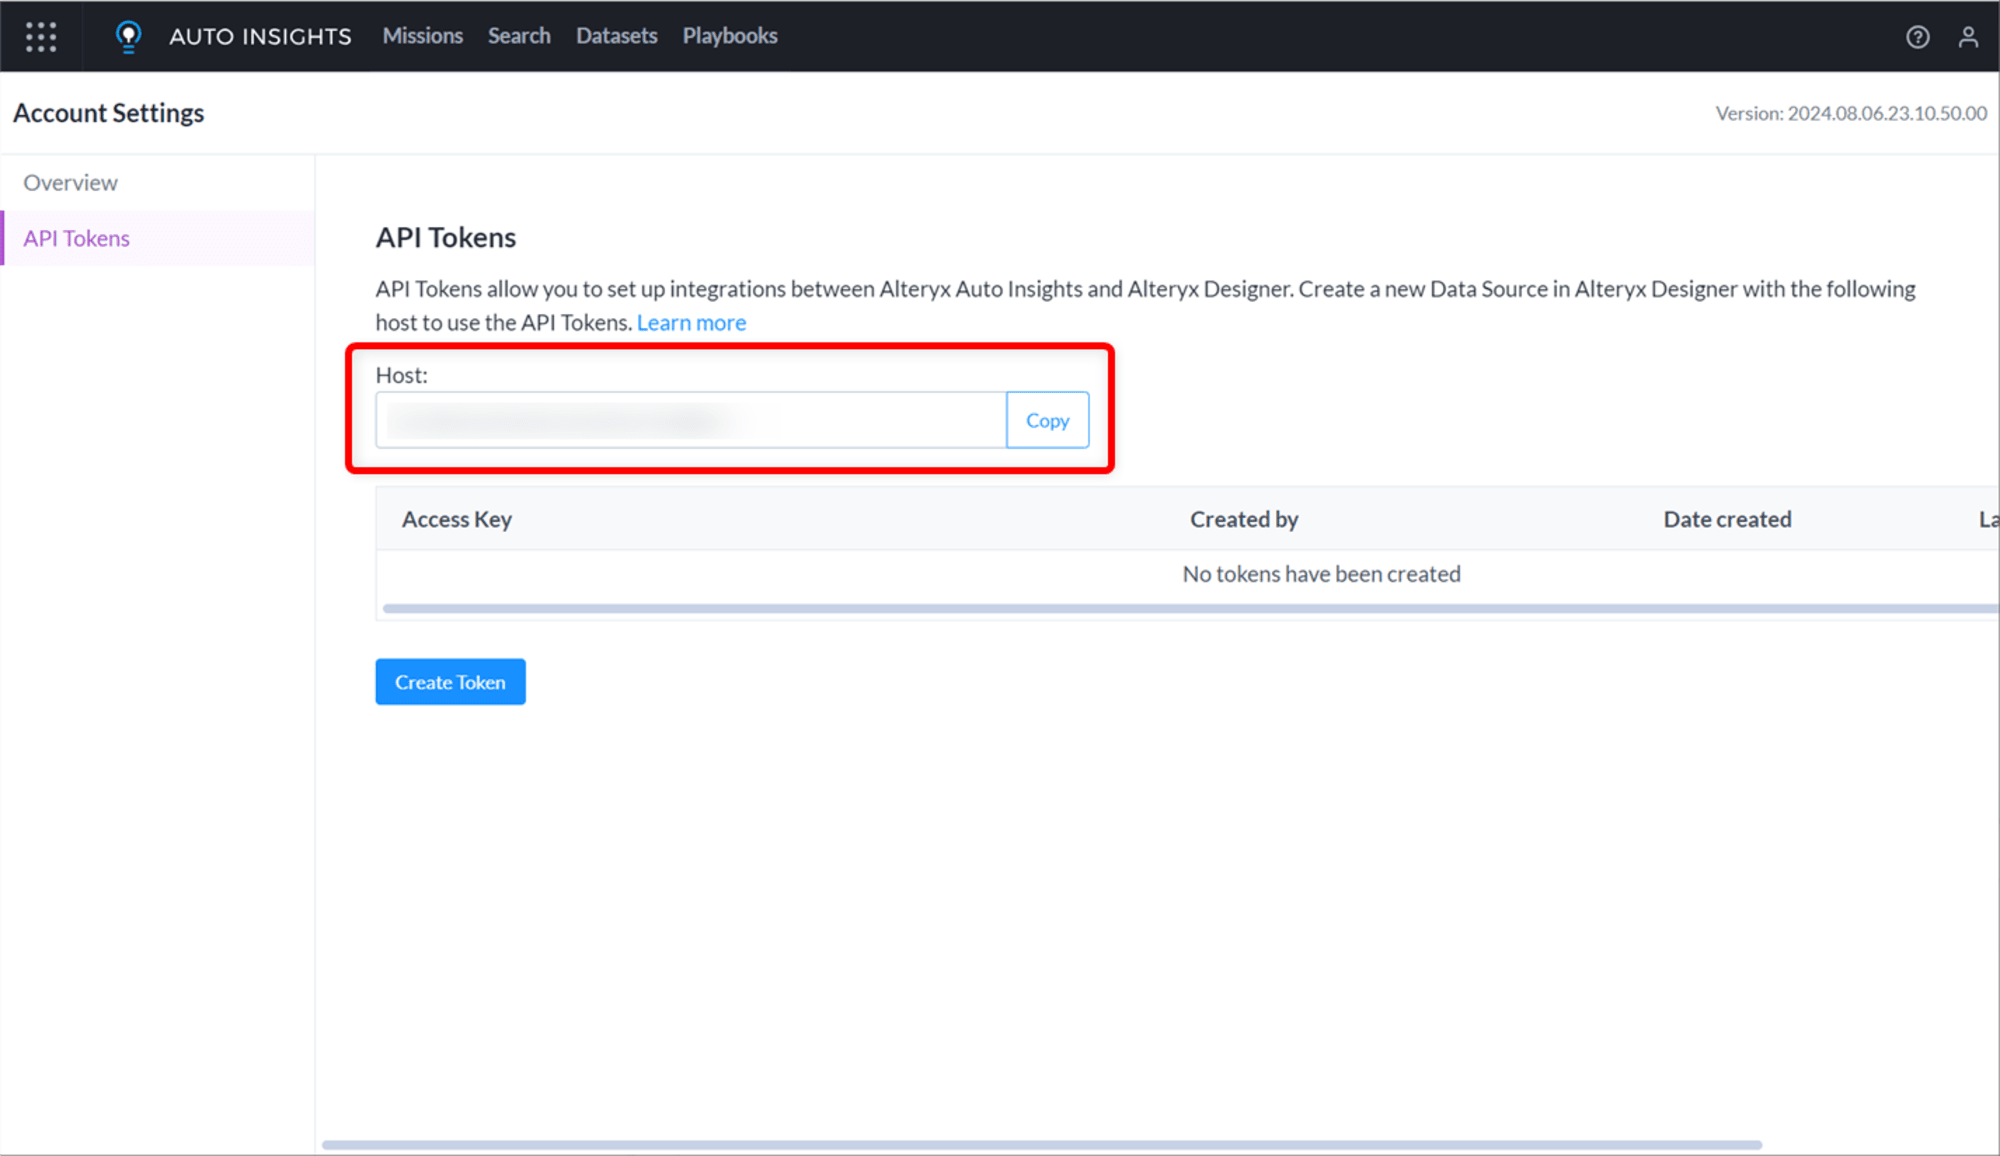
Task: Click the Access Key column header
Action: coord(457,519)
